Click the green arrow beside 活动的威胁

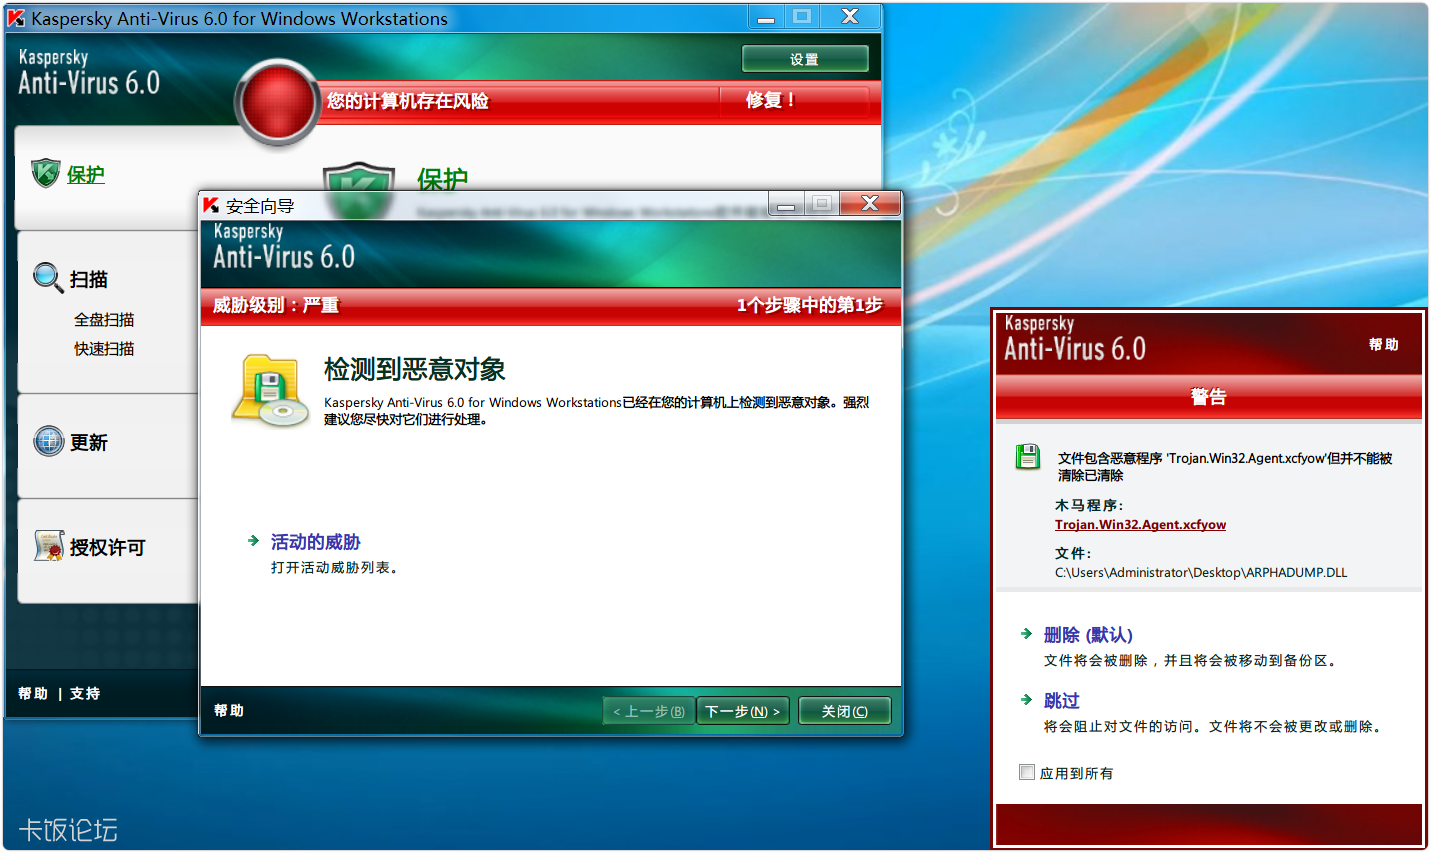(x=254, y=541)
